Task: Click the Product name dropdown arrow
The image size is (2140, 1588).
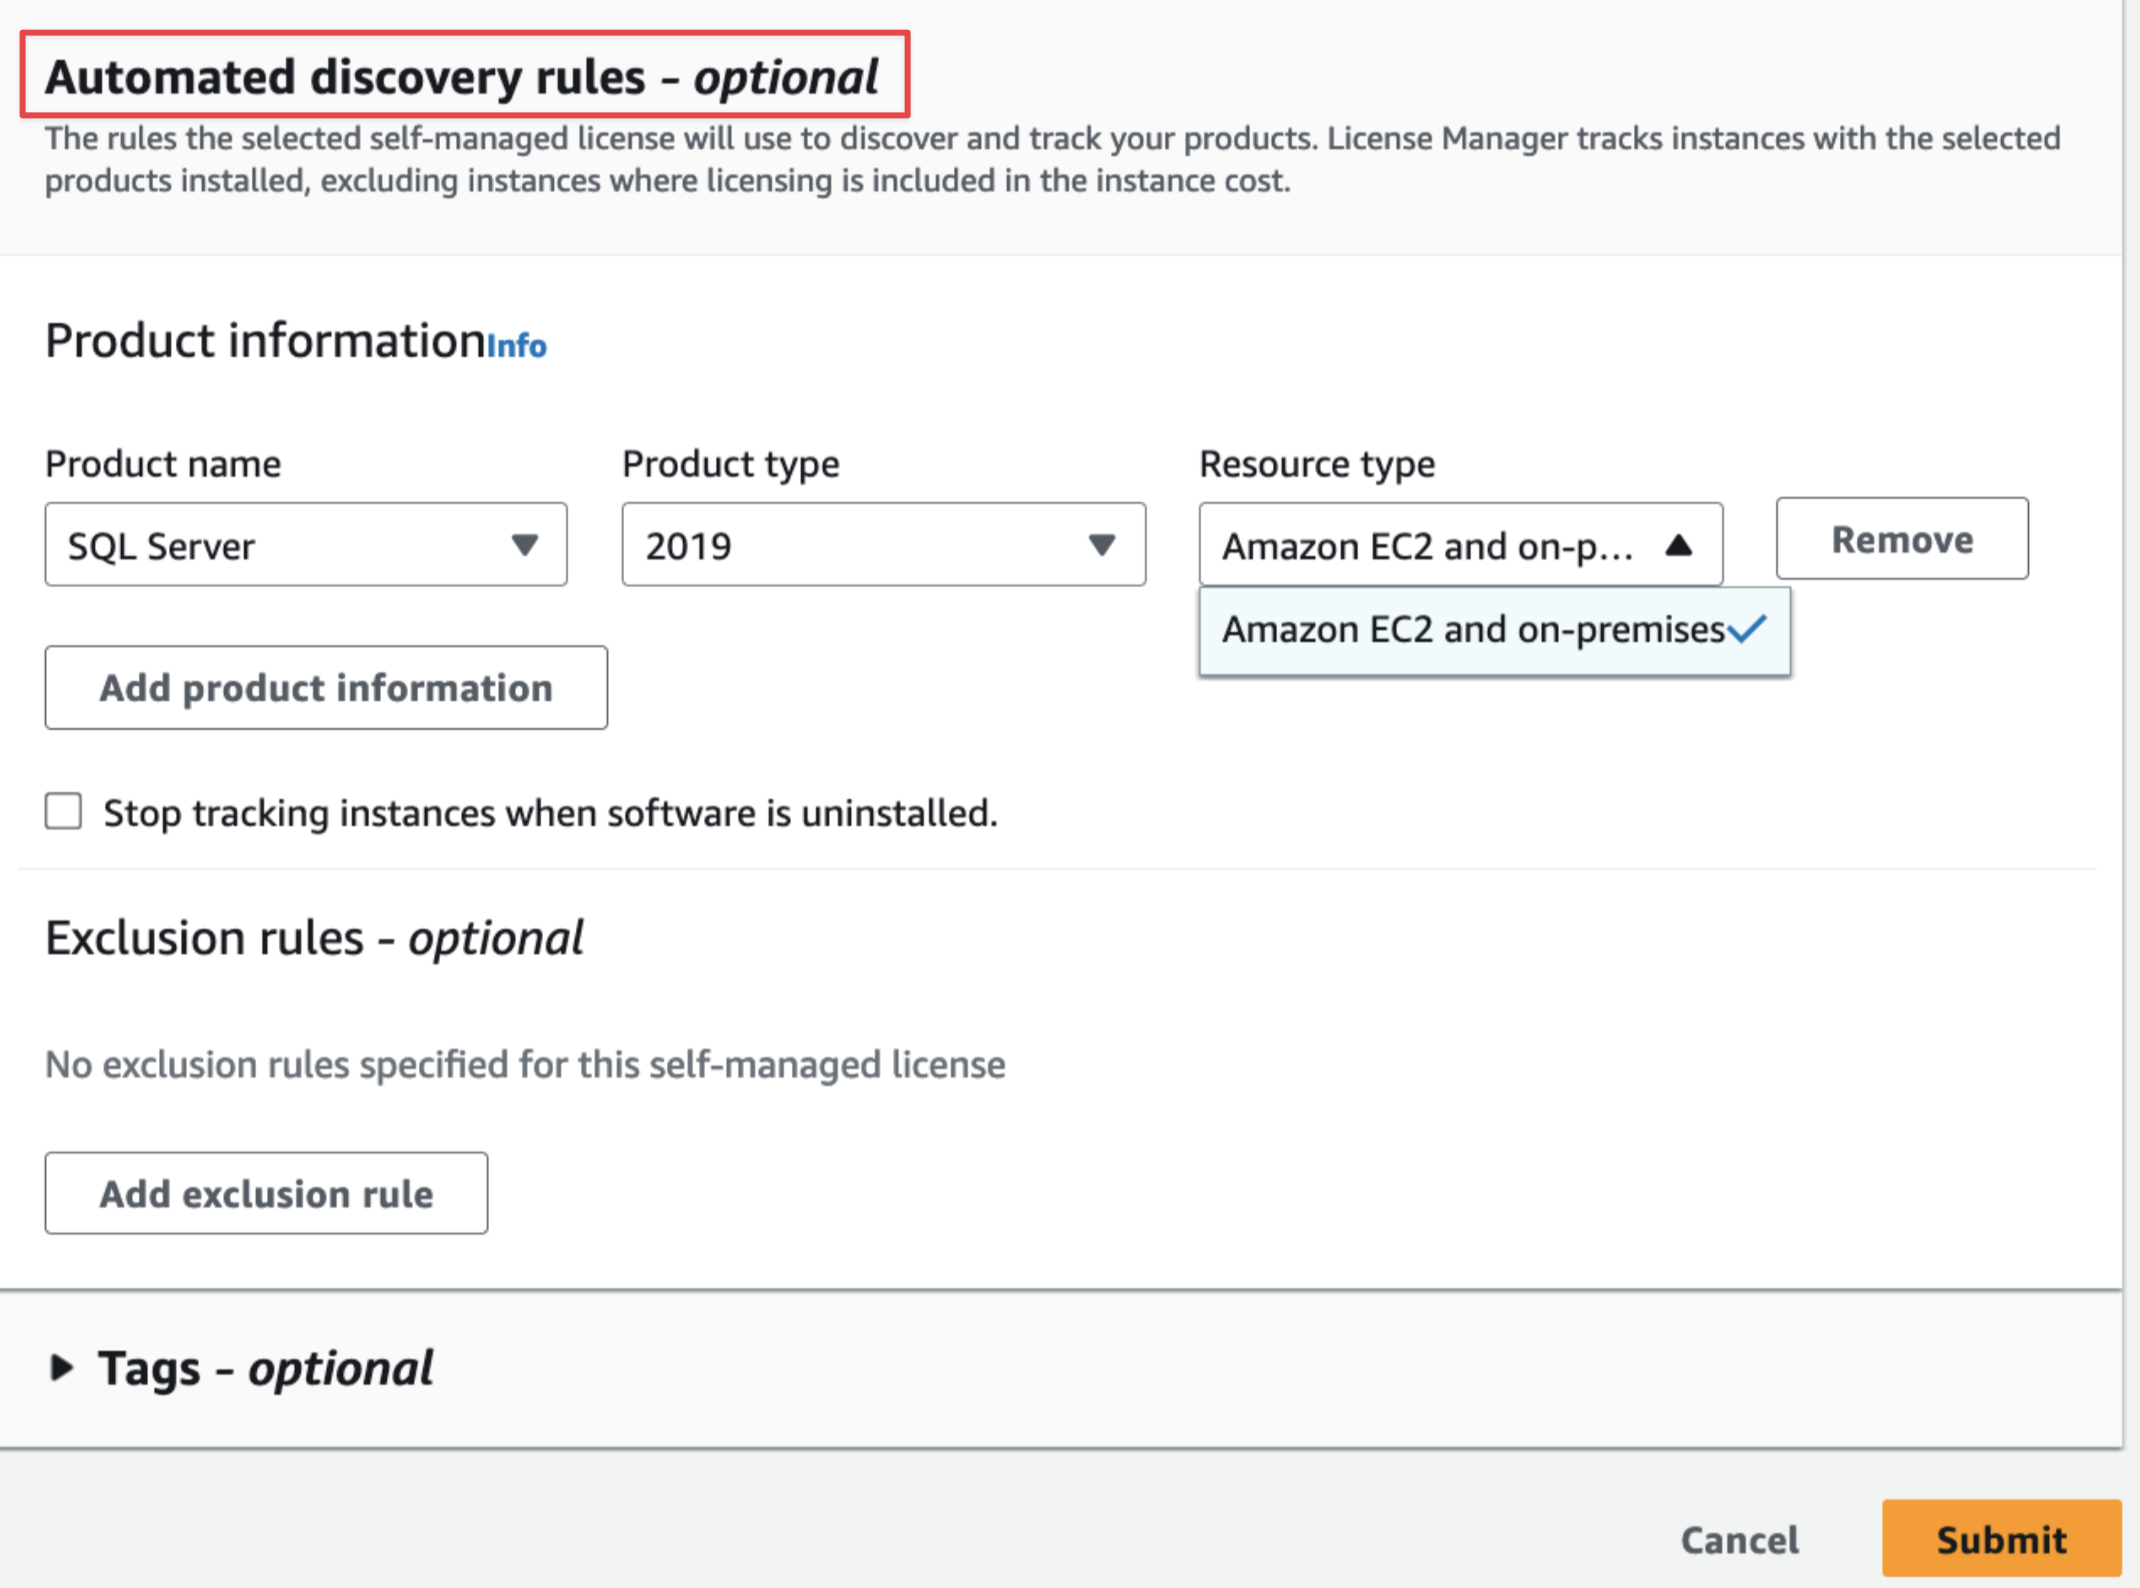Action: (524, 545)
